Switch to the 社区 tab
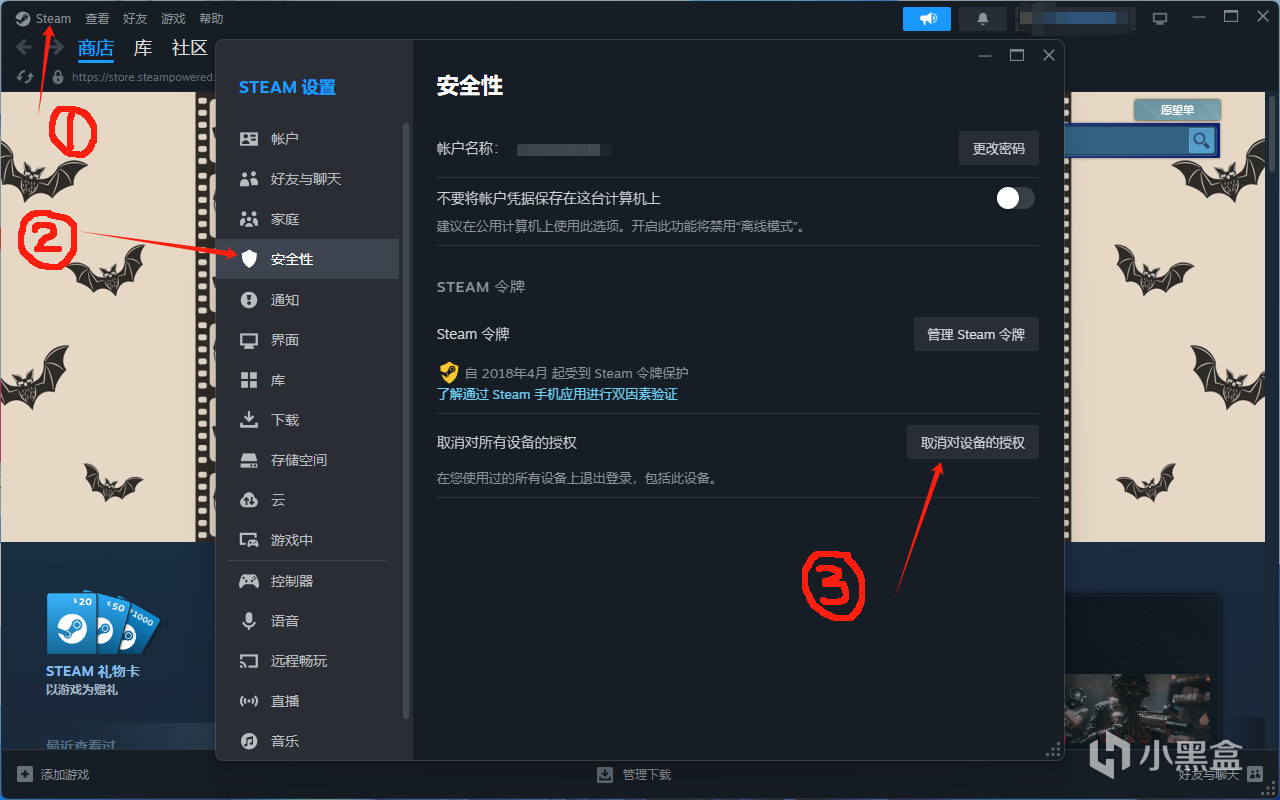Viewport: 1280px width, 800px height. pos(189,48)
